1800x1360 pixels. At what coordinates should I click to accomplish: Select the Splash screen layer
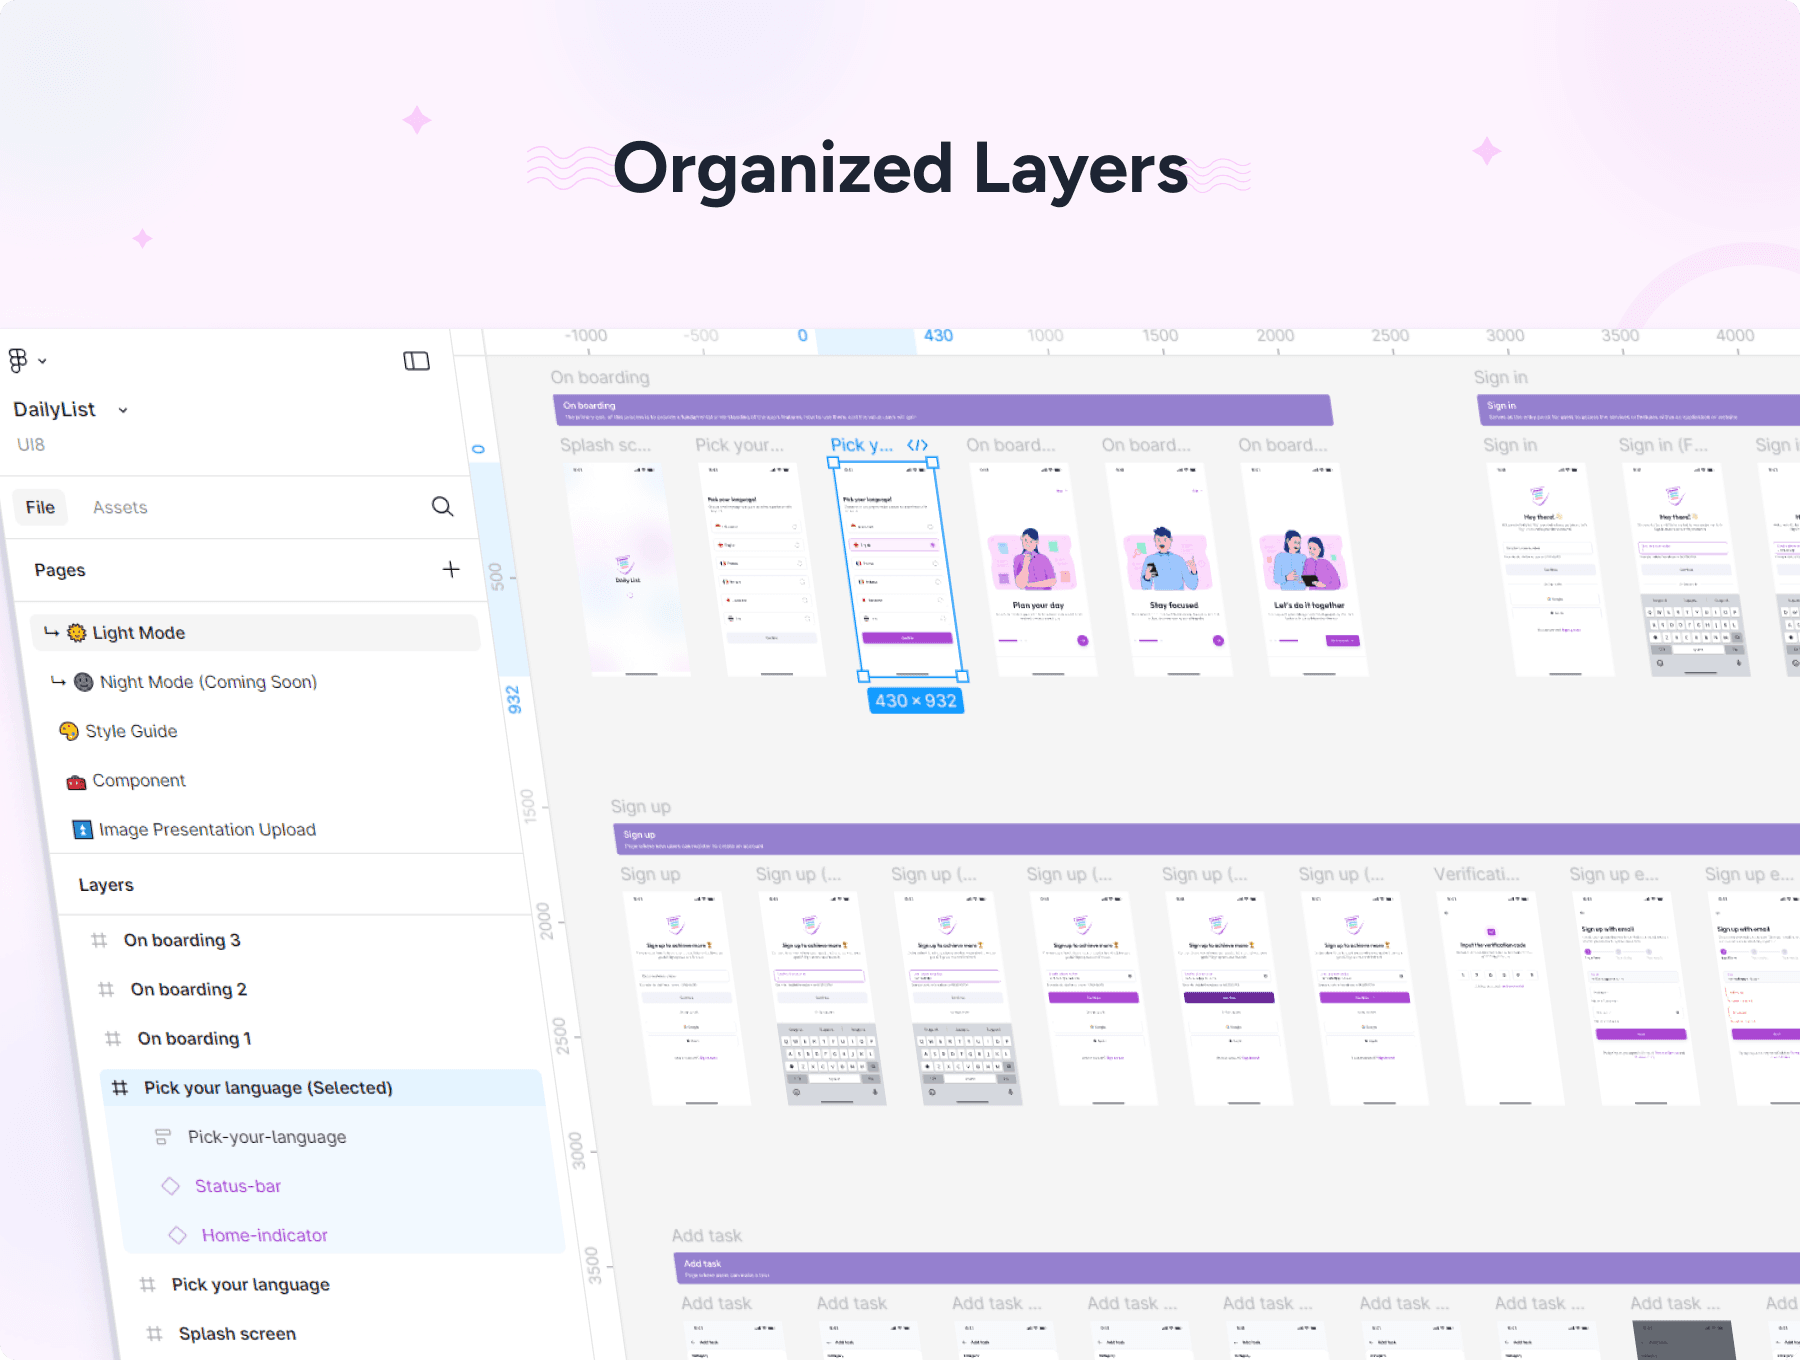pyautogui.click(x=237, y=1333)
